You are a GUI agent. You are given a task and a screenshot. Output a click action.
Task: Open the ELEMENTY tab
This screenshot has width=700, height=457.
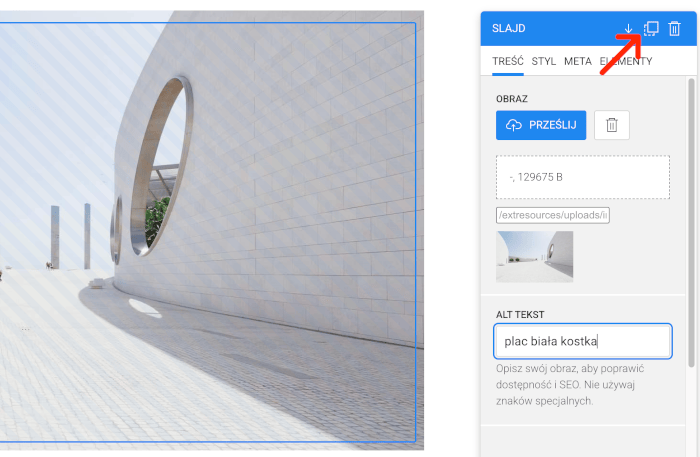[x=626, y=61]
